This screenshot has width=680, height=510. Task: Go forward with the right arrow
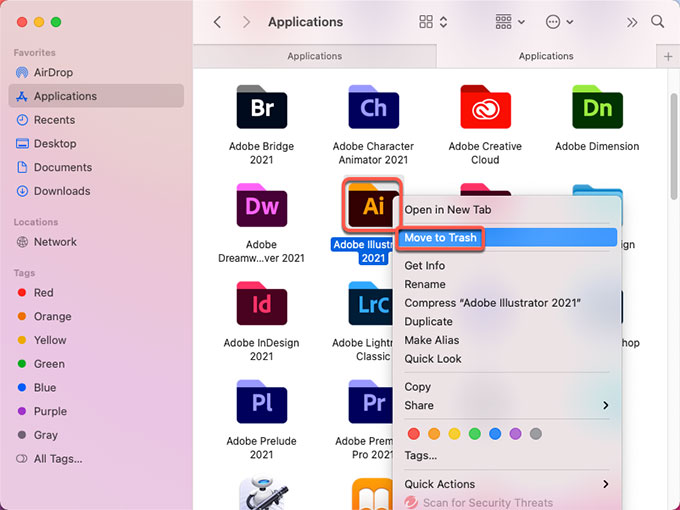(x=246, y=22)
